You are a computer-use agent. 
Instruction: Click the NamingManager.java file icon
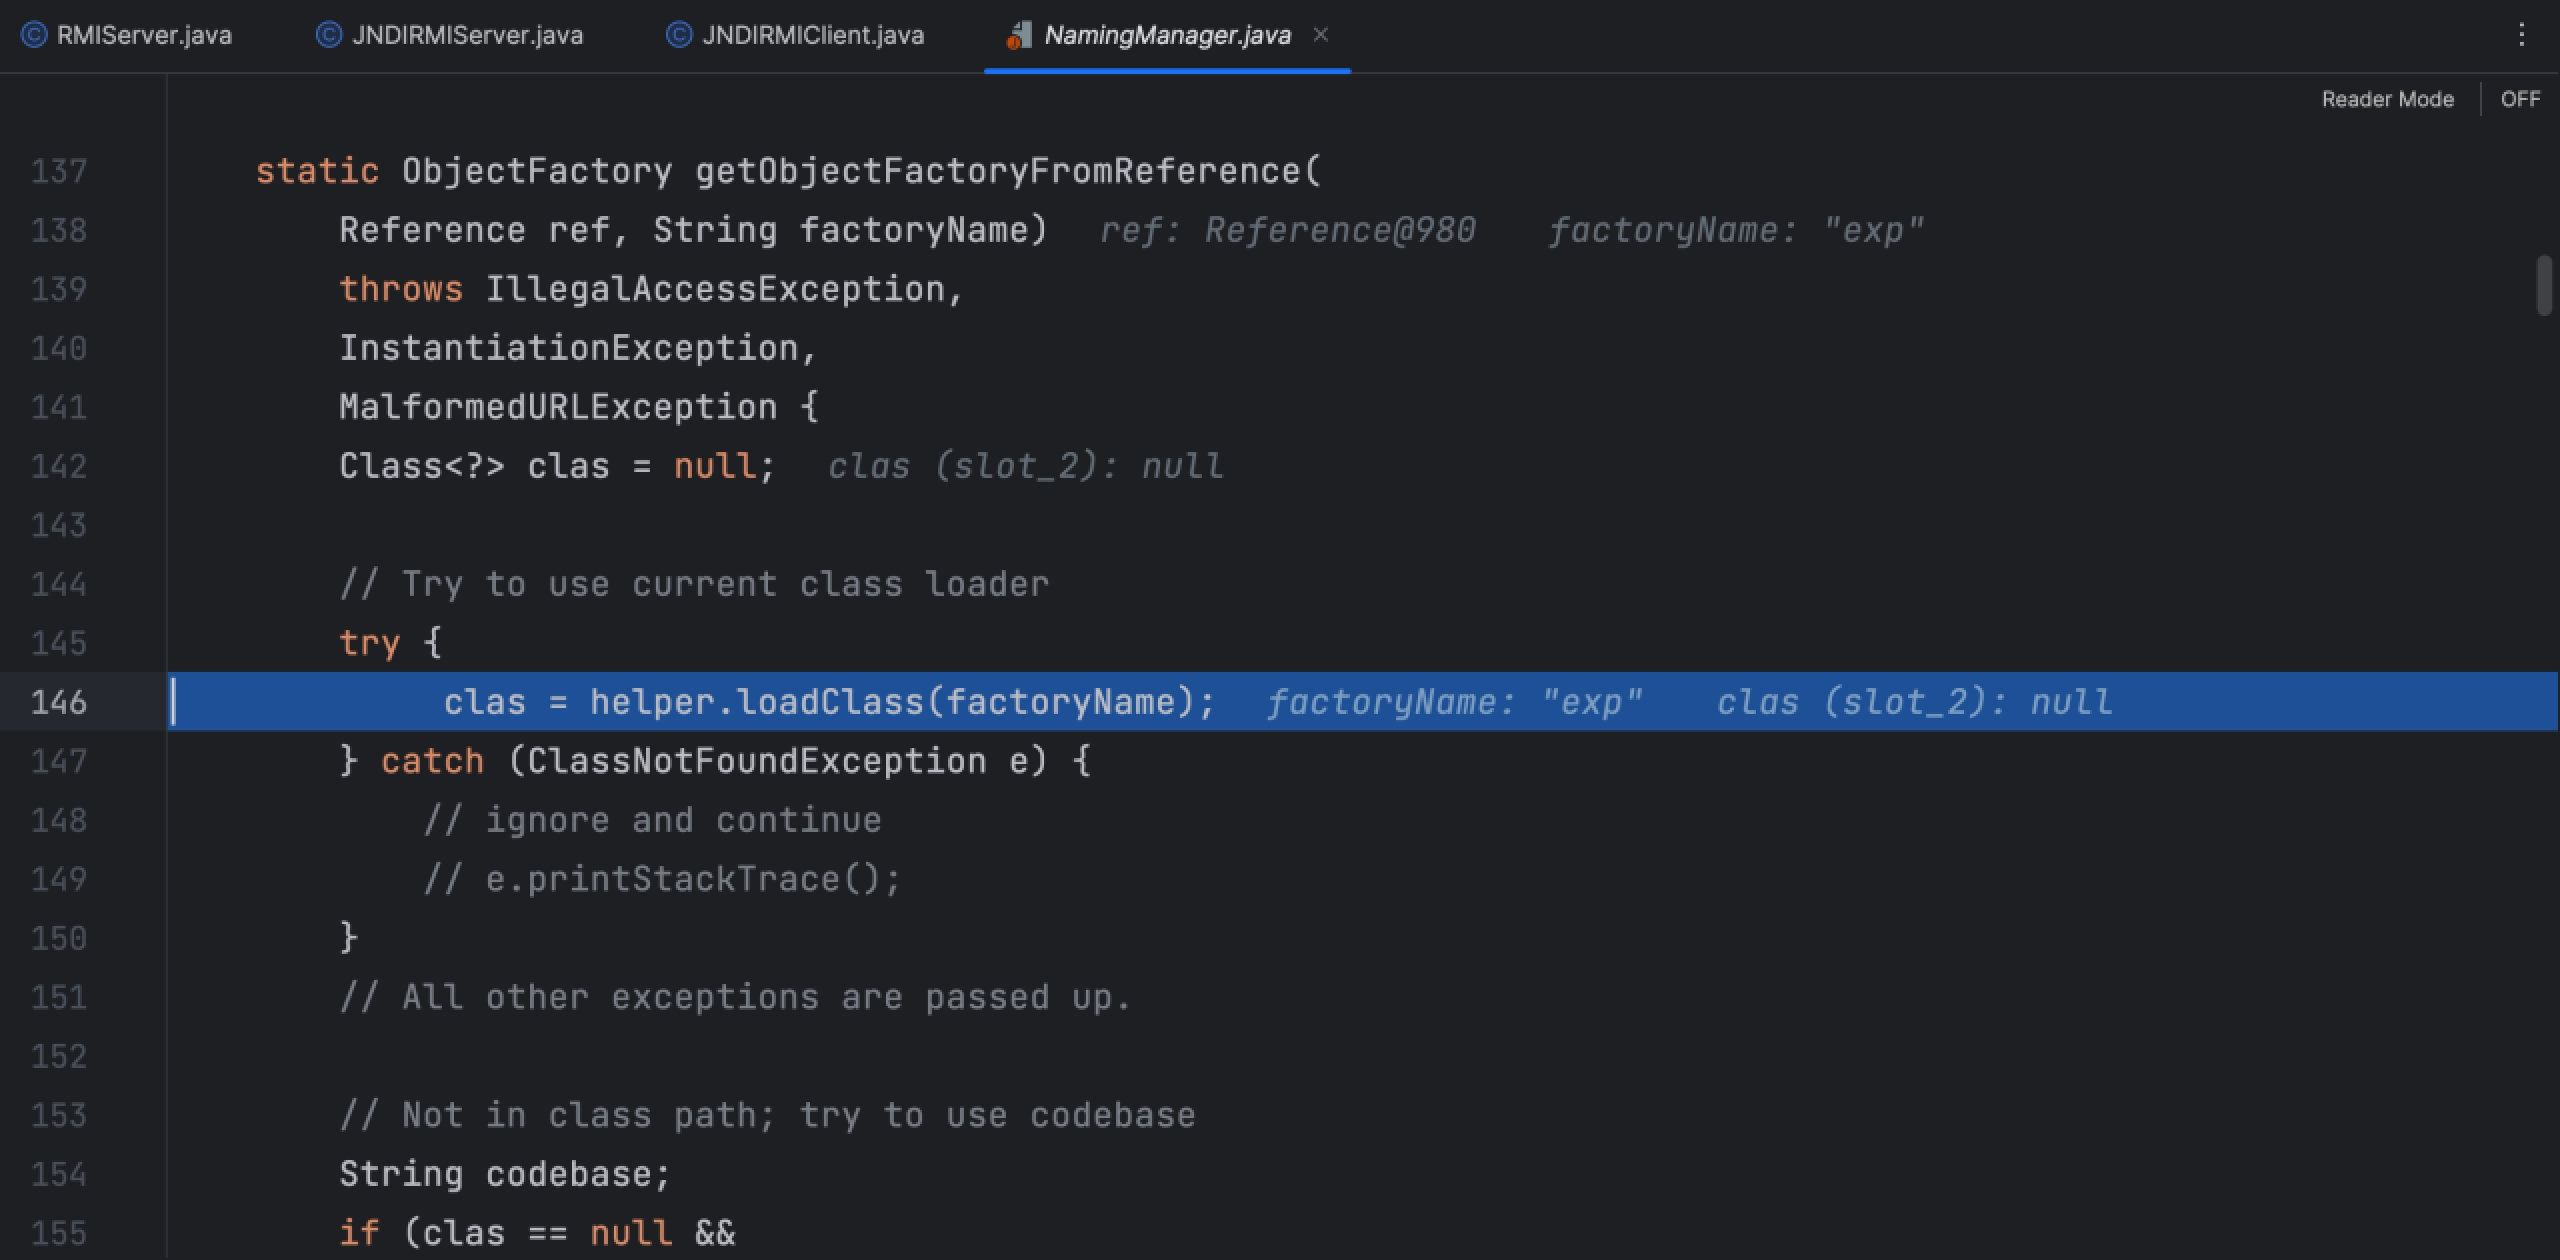1018,36
